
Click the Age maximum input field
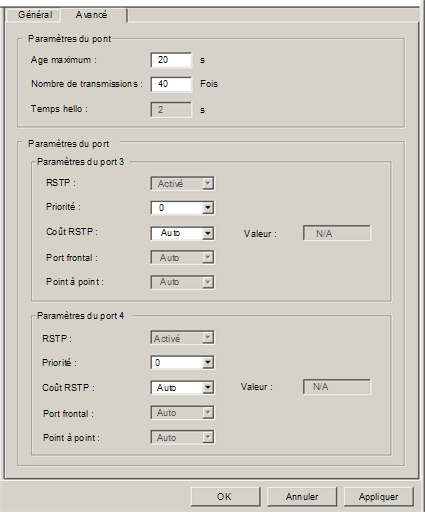(x=171, y=60)
